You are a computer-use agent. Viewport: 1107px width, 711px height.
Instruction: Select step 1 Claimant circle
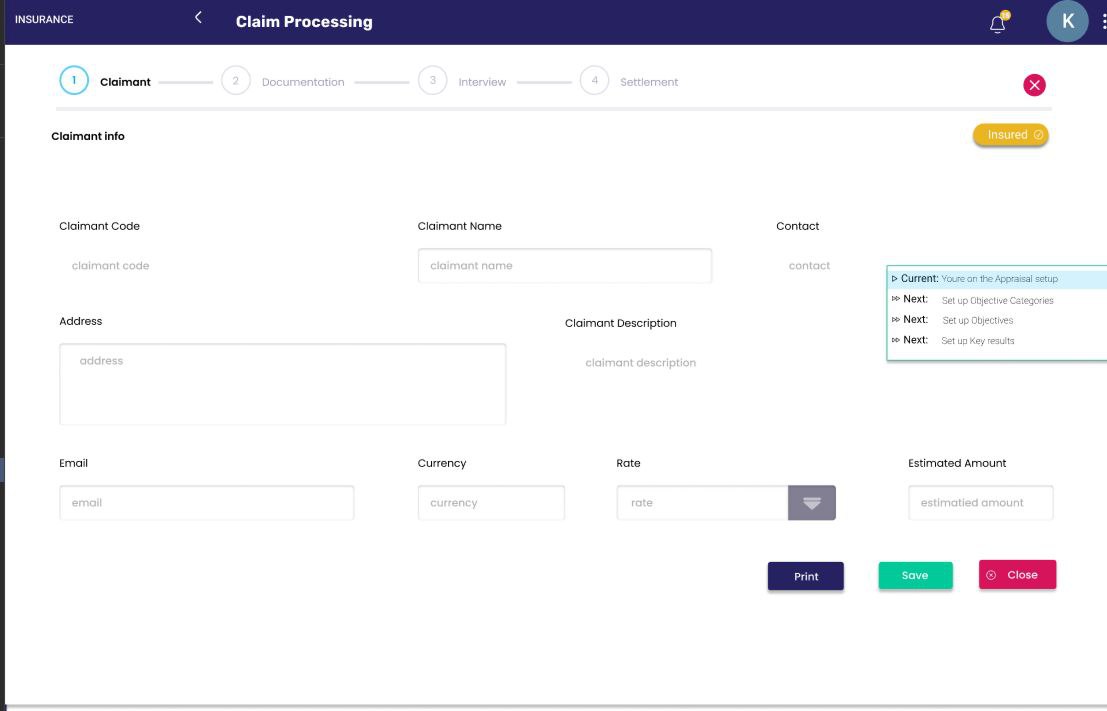pyautogui.click(x=74, y=81)
